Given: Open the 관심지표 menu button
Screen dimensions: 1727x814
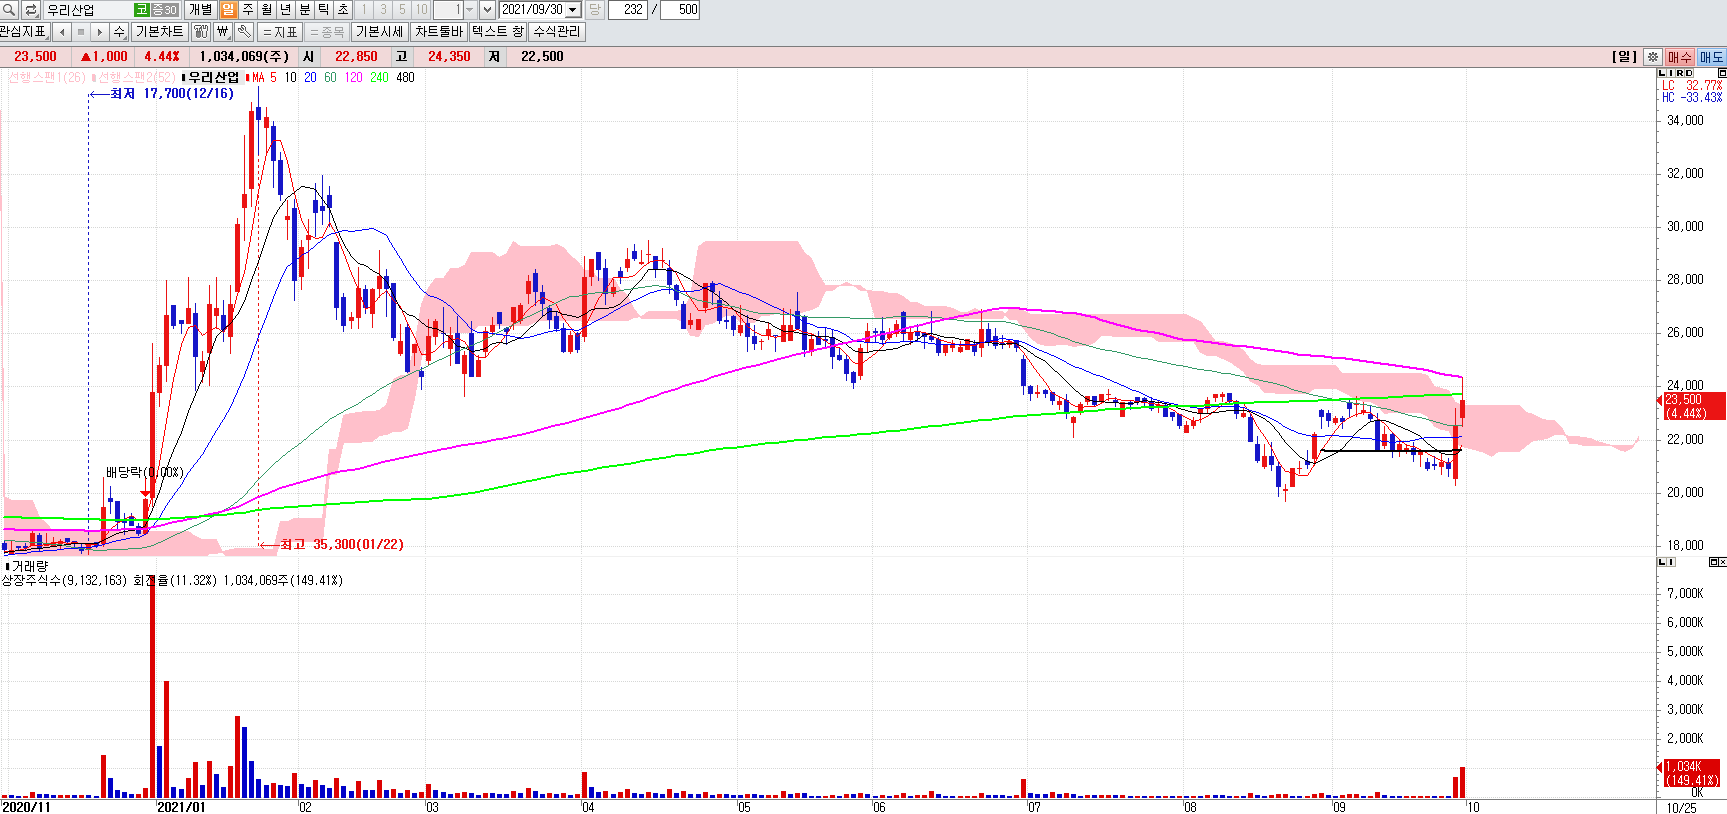Looking at the screenshot, I should point(24,32).
